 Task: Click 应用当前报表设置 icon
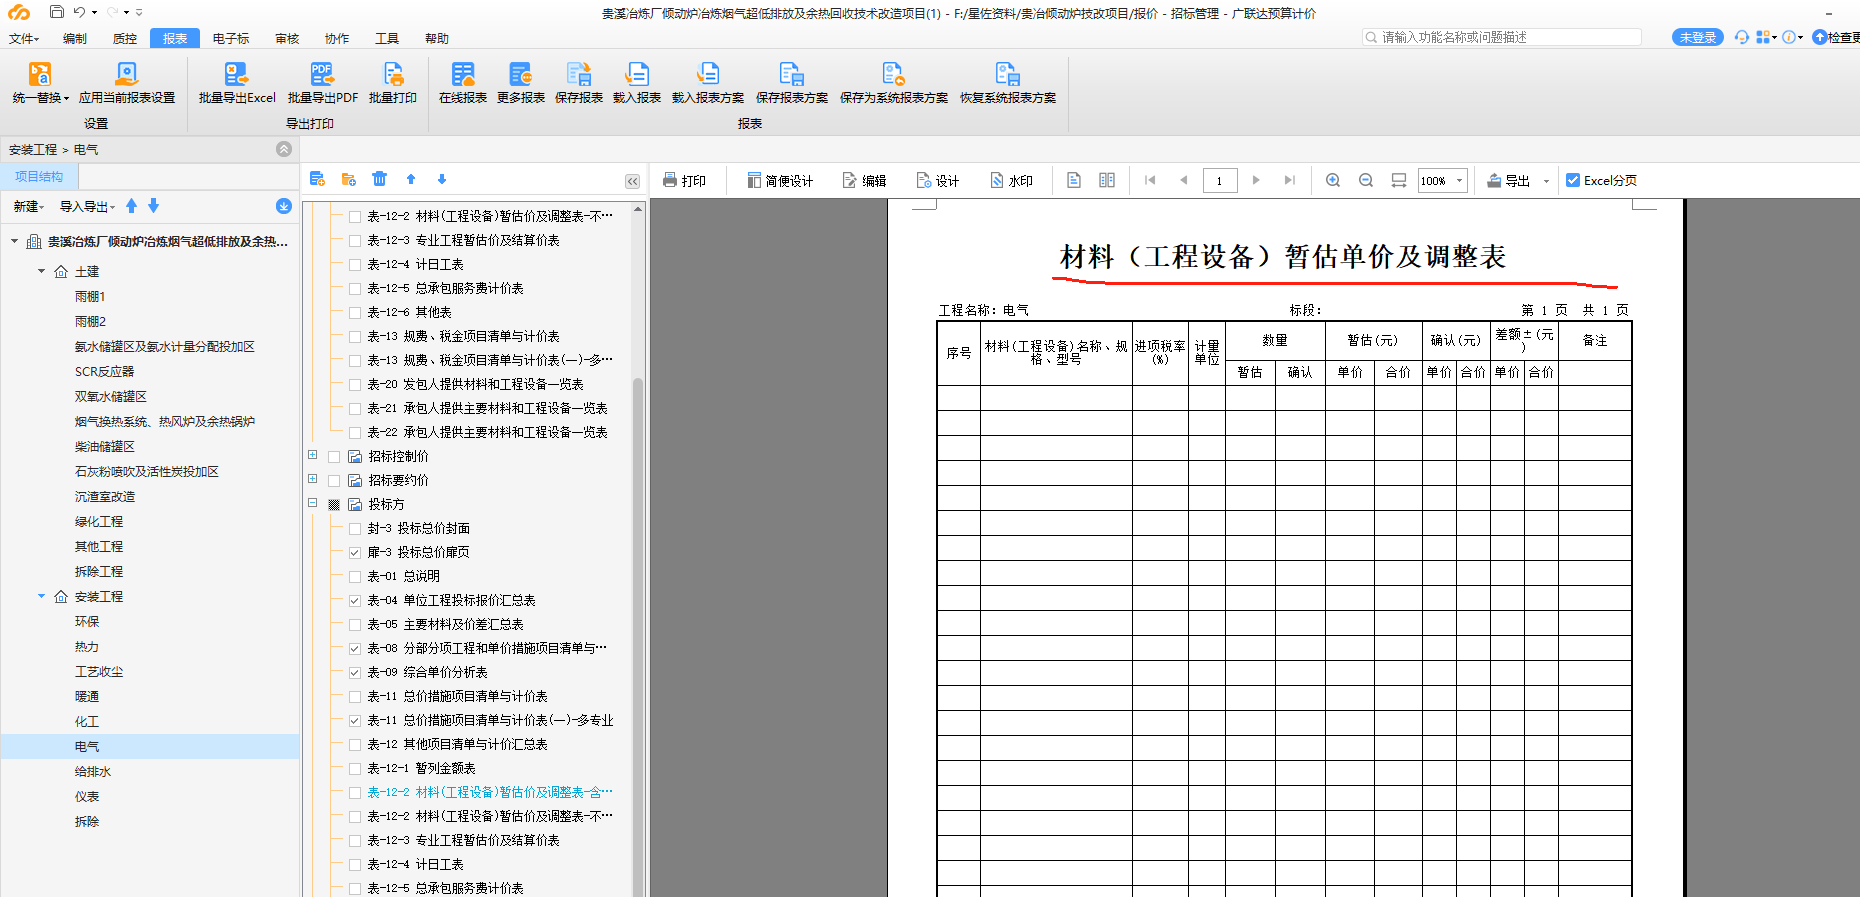[x=126, y=74]
